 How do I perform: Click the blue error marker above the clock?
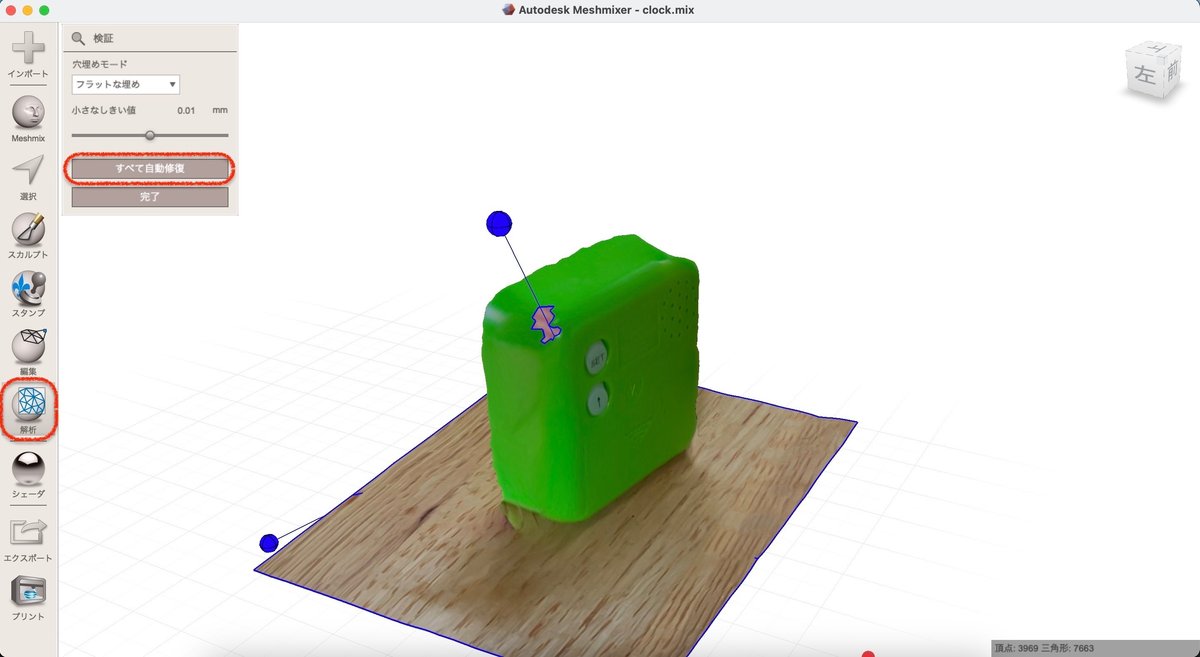tap(499, 223)
